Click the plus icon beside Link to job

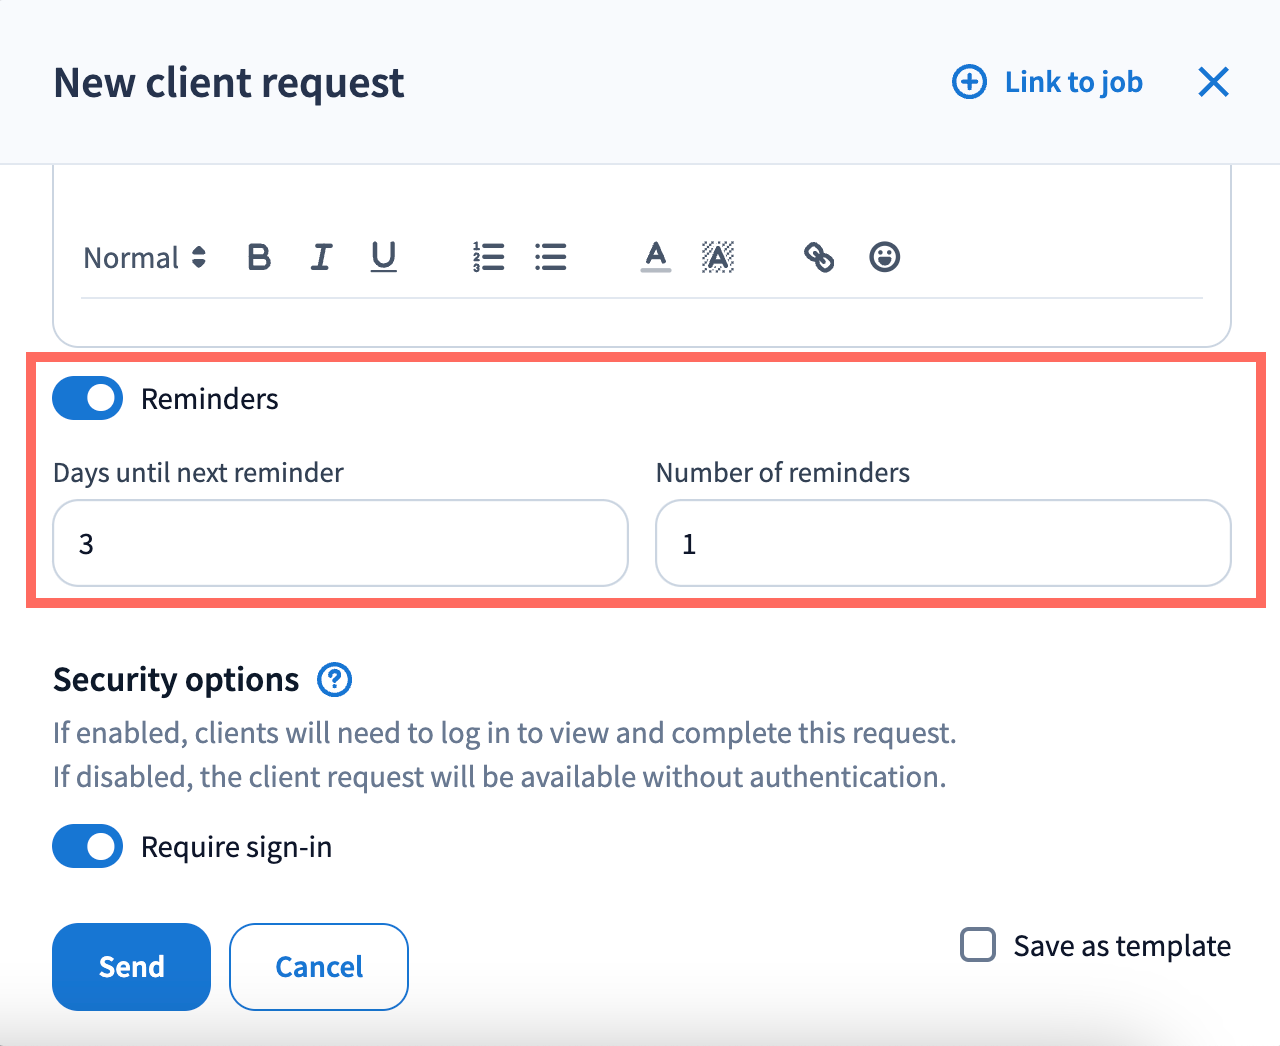969,82
